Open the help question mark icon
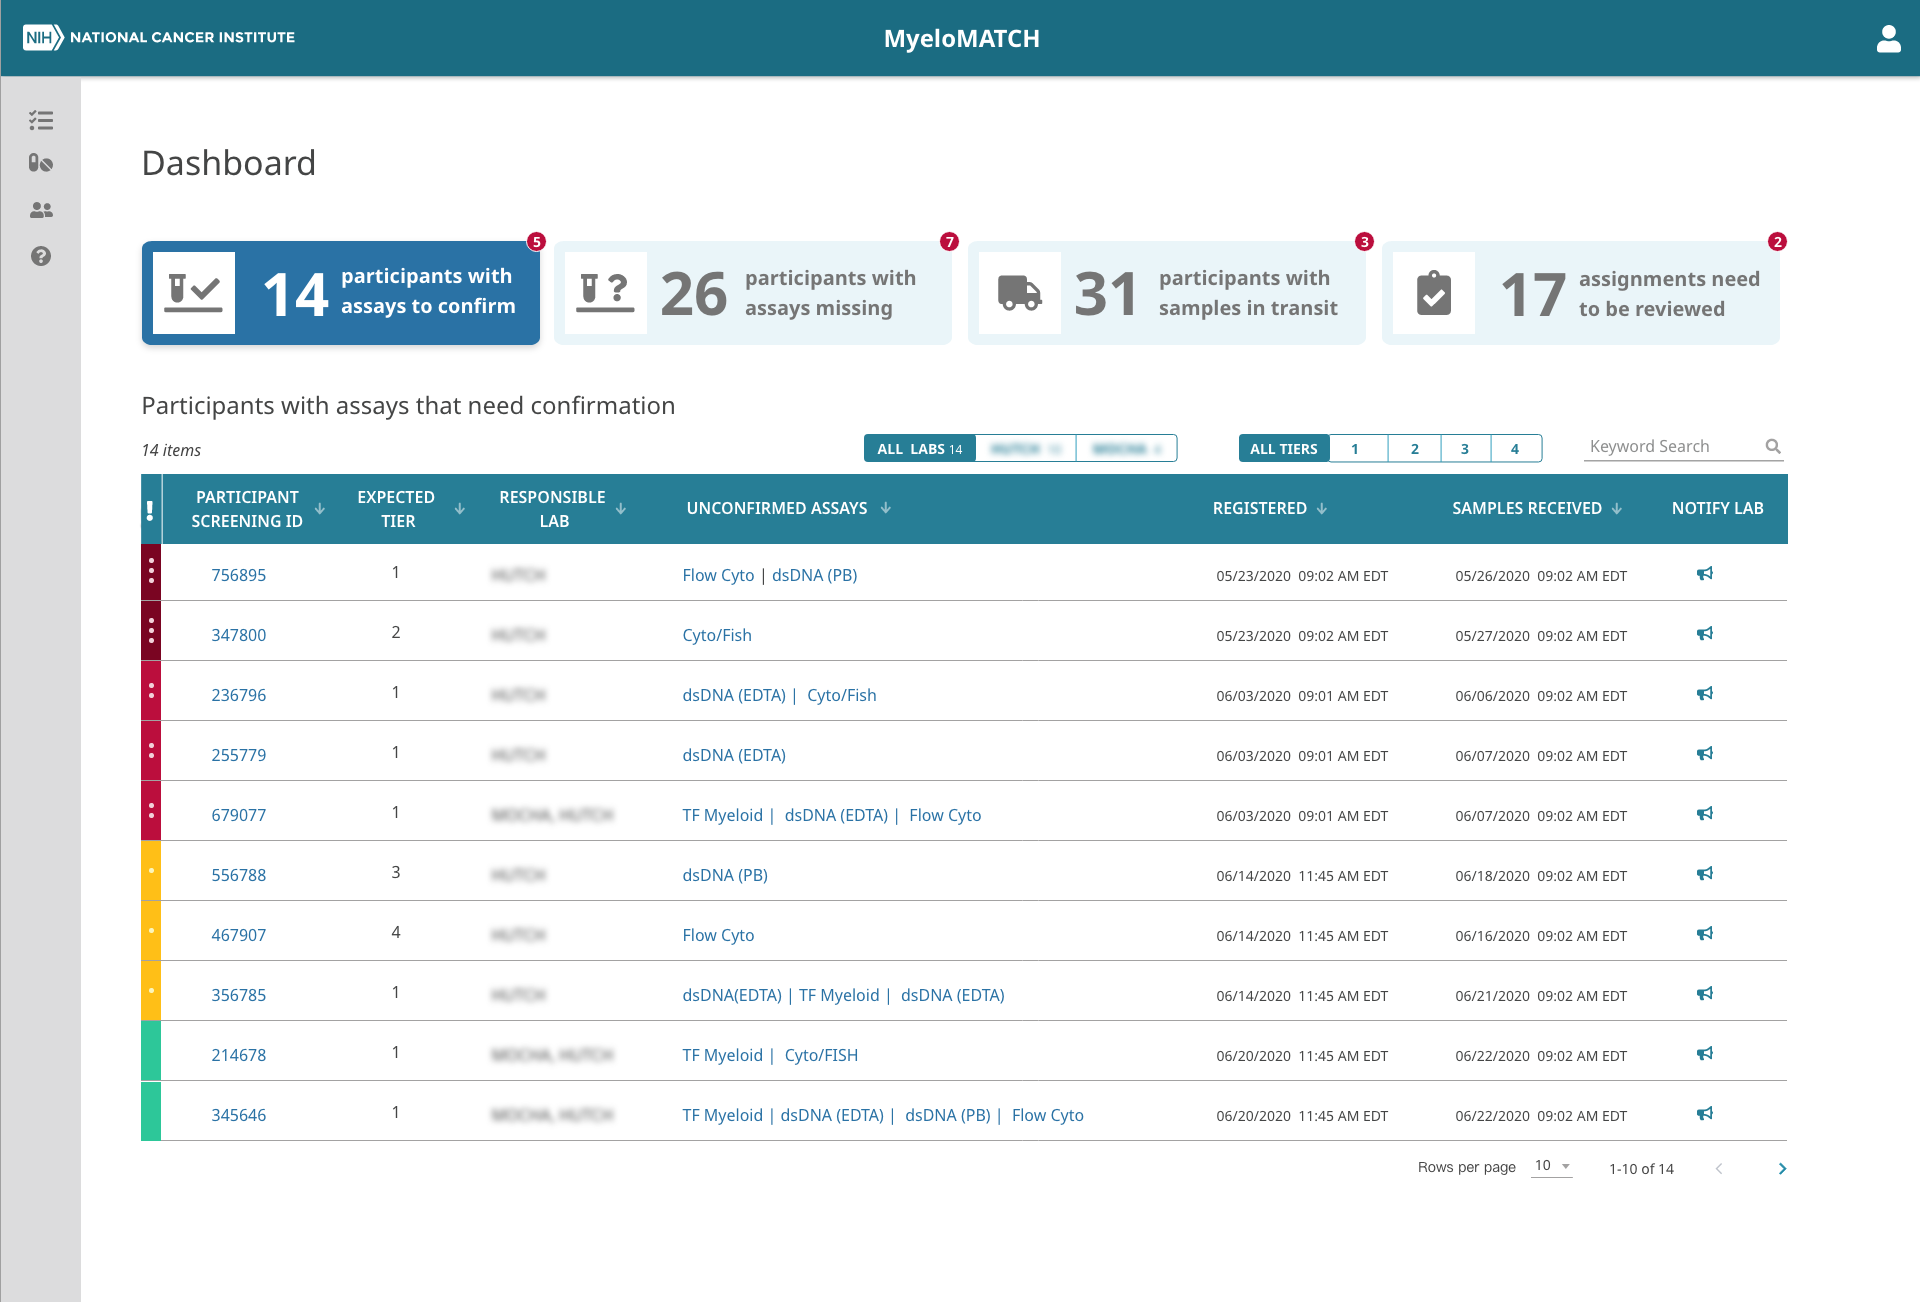Viewport: 1920px width, 1302px height. 41,256
